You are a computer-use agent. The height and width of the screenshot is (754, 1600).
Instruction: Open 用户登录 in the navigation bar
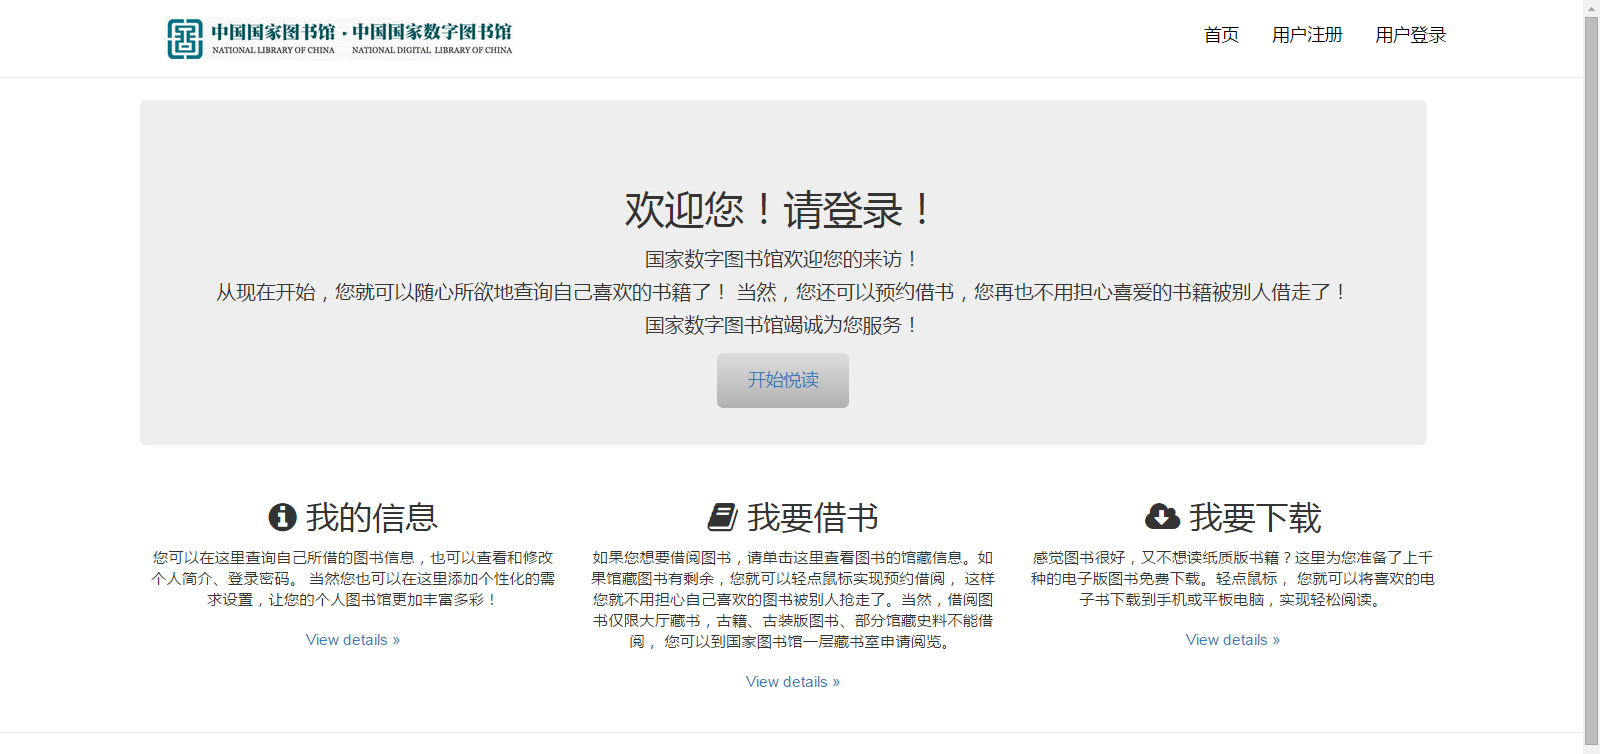[x=1410, y=35]
